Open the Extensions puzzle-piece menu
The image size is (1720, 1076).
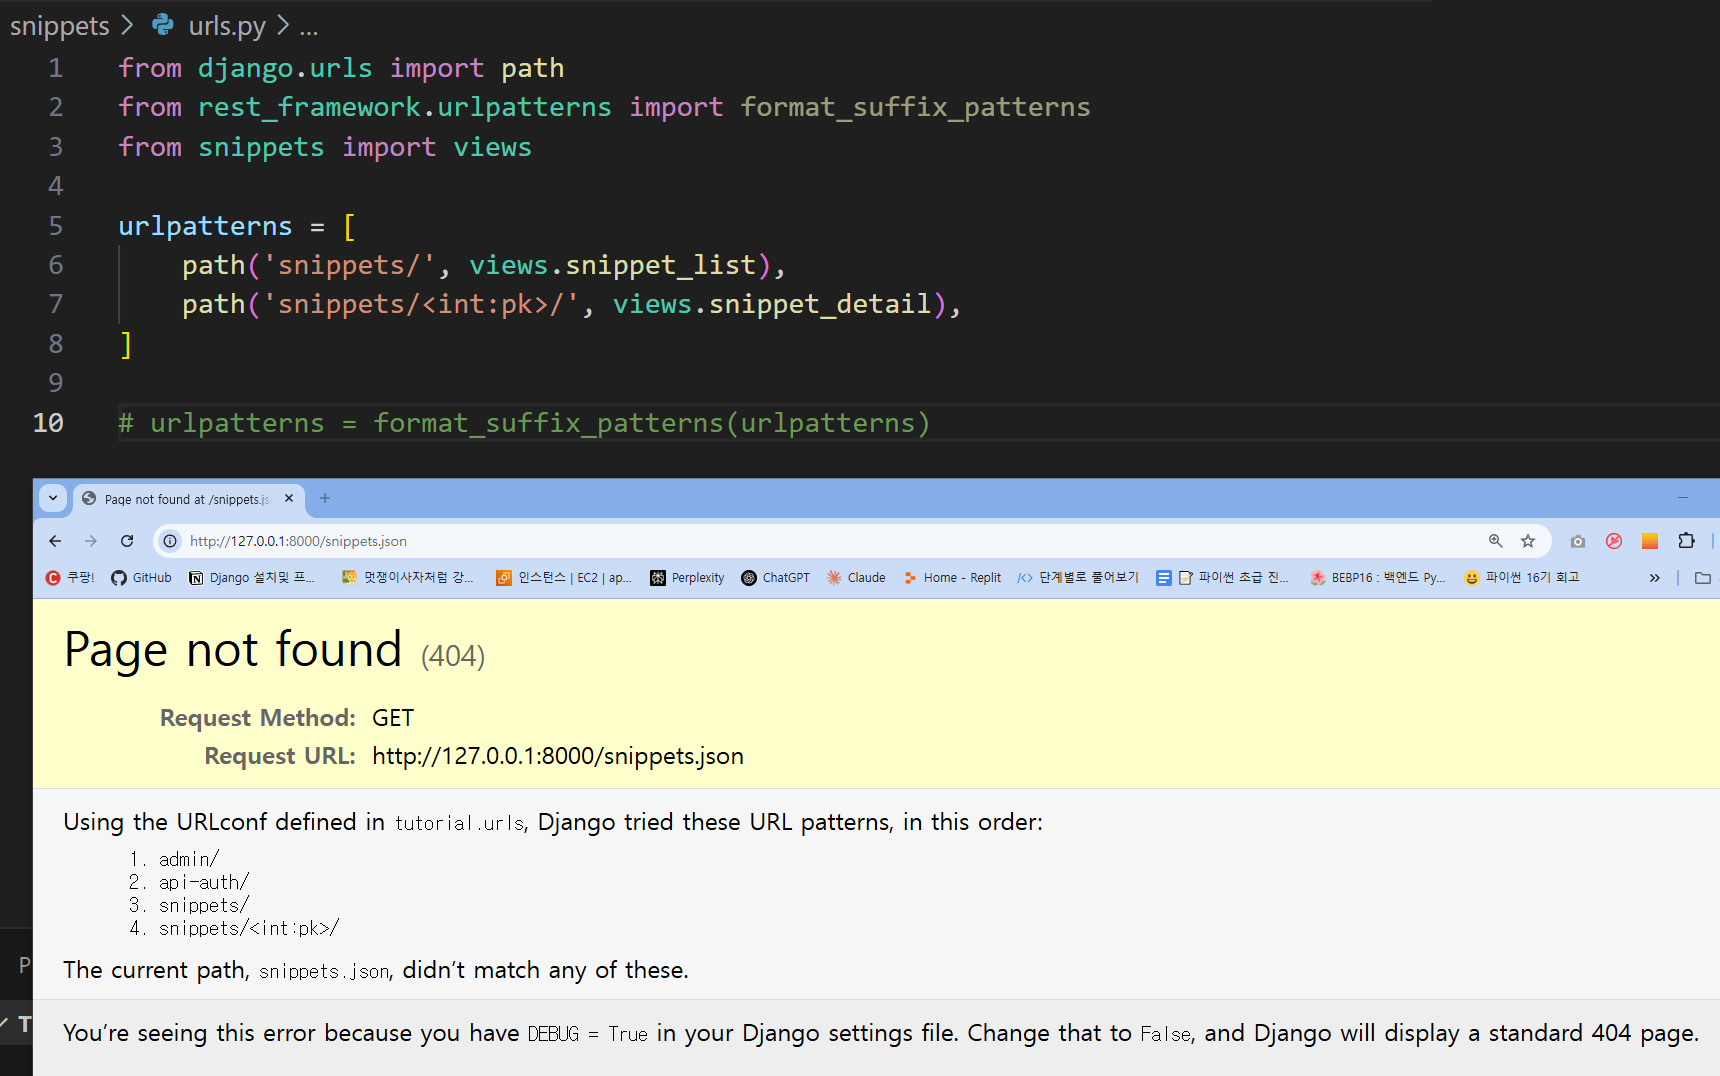coord(1686,541)
